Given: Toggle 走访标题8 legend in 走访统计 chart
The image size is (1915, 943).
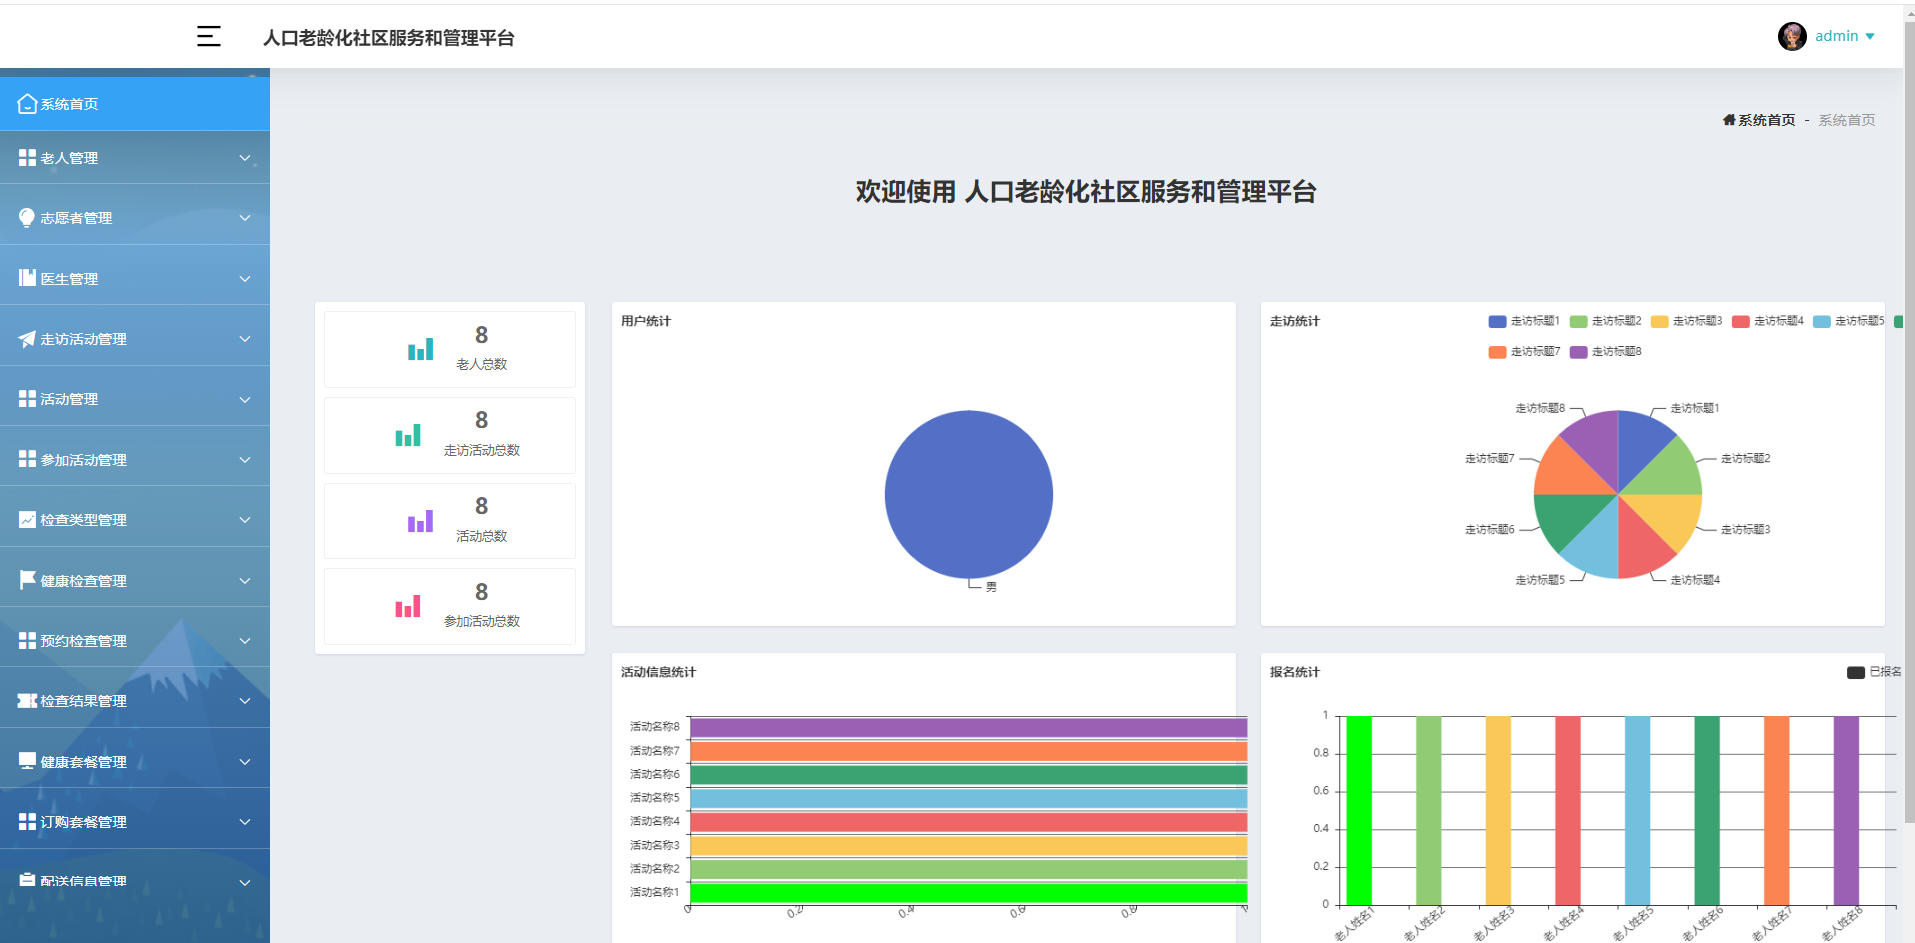Looking at the screenshot, I should click(1605, 351).
